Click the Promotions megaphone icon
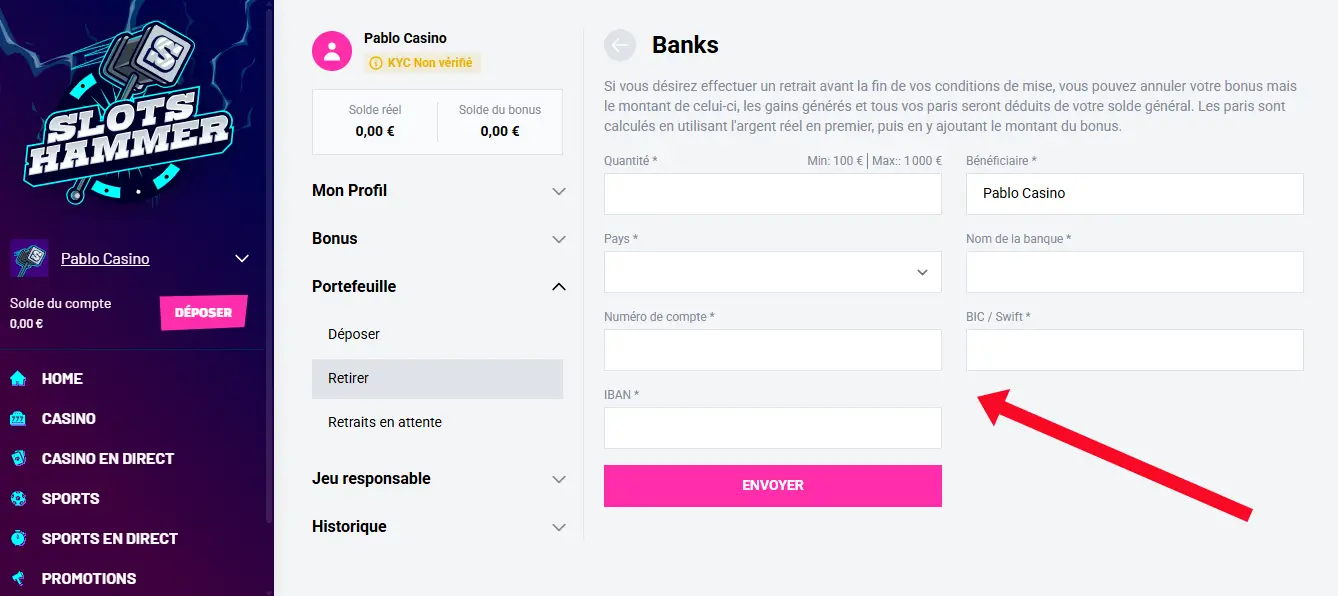This screenshot has height=596, width=1338. [x=18, y=578]
